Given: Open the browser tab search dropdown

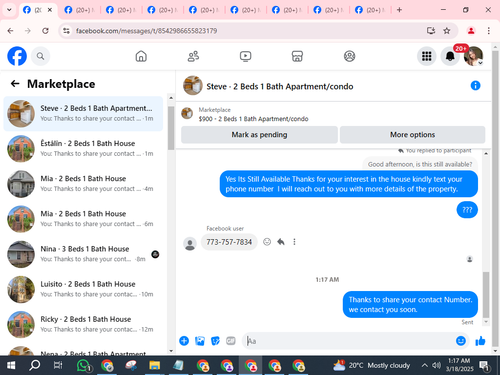Looking at the screenshot, I should 9,10.
